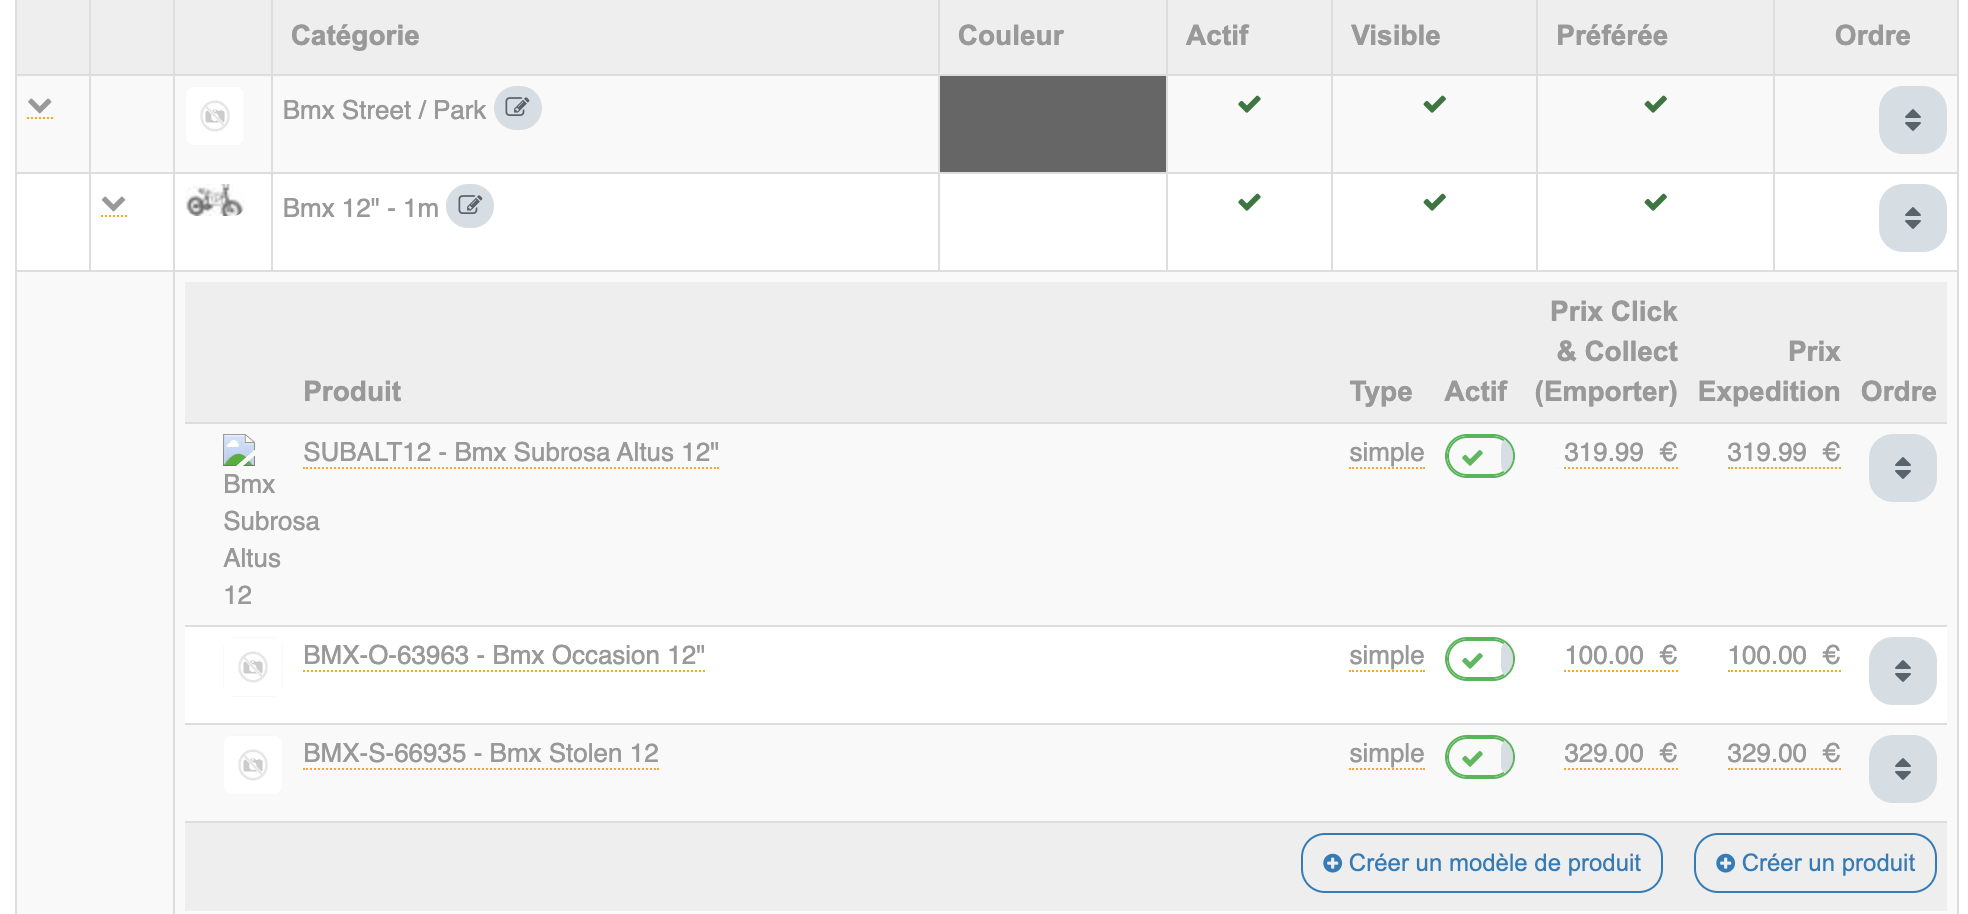The height and width of the screenshot is (914, 1968).
Task: Collapse the Bmx 12" - 1m subcategory chevron
Action: click(114, 205)
